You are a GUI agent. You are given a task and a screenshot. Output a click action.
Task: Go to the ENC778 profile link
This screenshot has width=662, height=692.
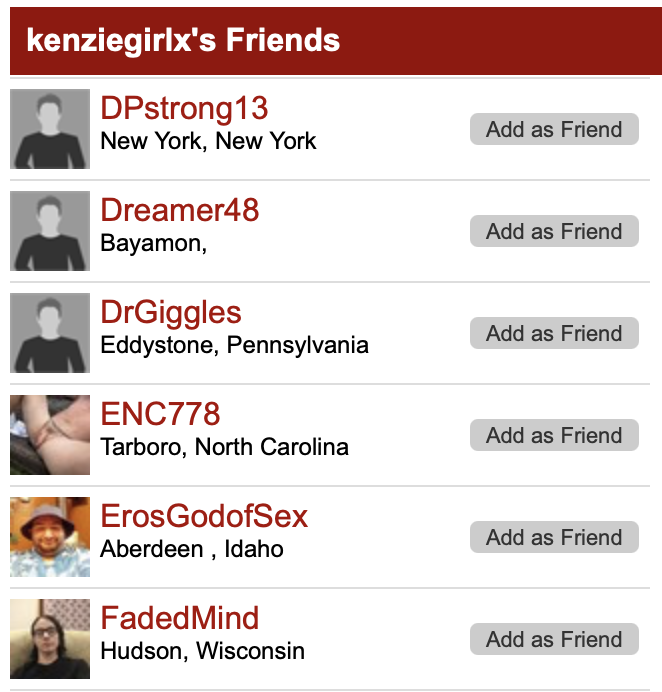click(x=160, y=414)
